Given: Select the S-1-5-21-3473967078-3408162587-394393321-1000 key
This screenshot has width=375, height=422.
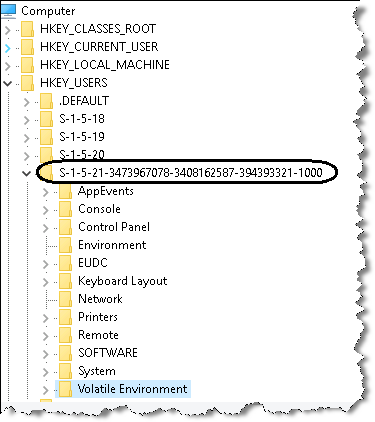Looking at the screenshot, I should coord(191,173).
